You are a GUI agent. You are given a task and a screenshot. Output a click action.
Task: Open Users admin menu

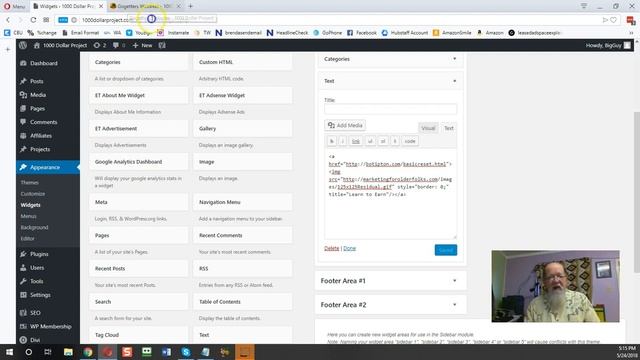[x=37, y=268]
